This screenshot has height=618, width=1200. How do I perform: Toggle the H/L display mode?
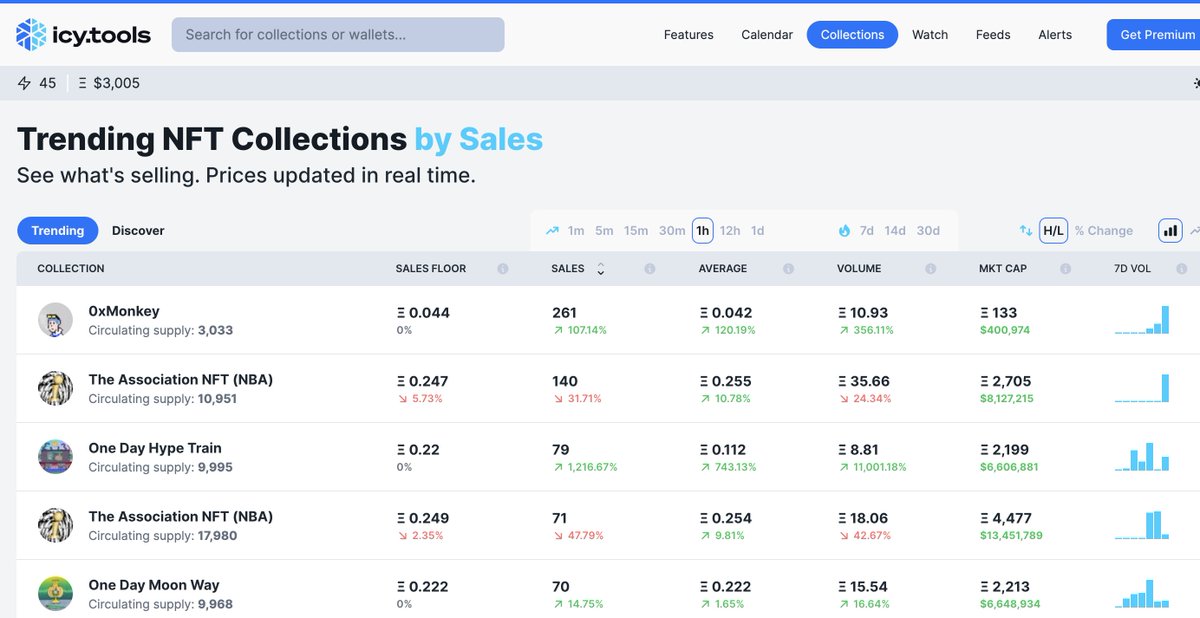1054,231
